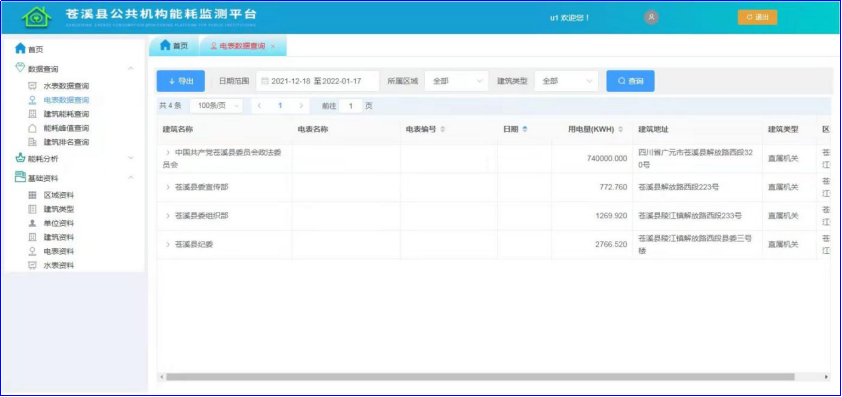This screenshot has height=397, width=842.
Task: Close the 电表数据查询 tab
Action: pyautogui.click(x=273, y=47)
